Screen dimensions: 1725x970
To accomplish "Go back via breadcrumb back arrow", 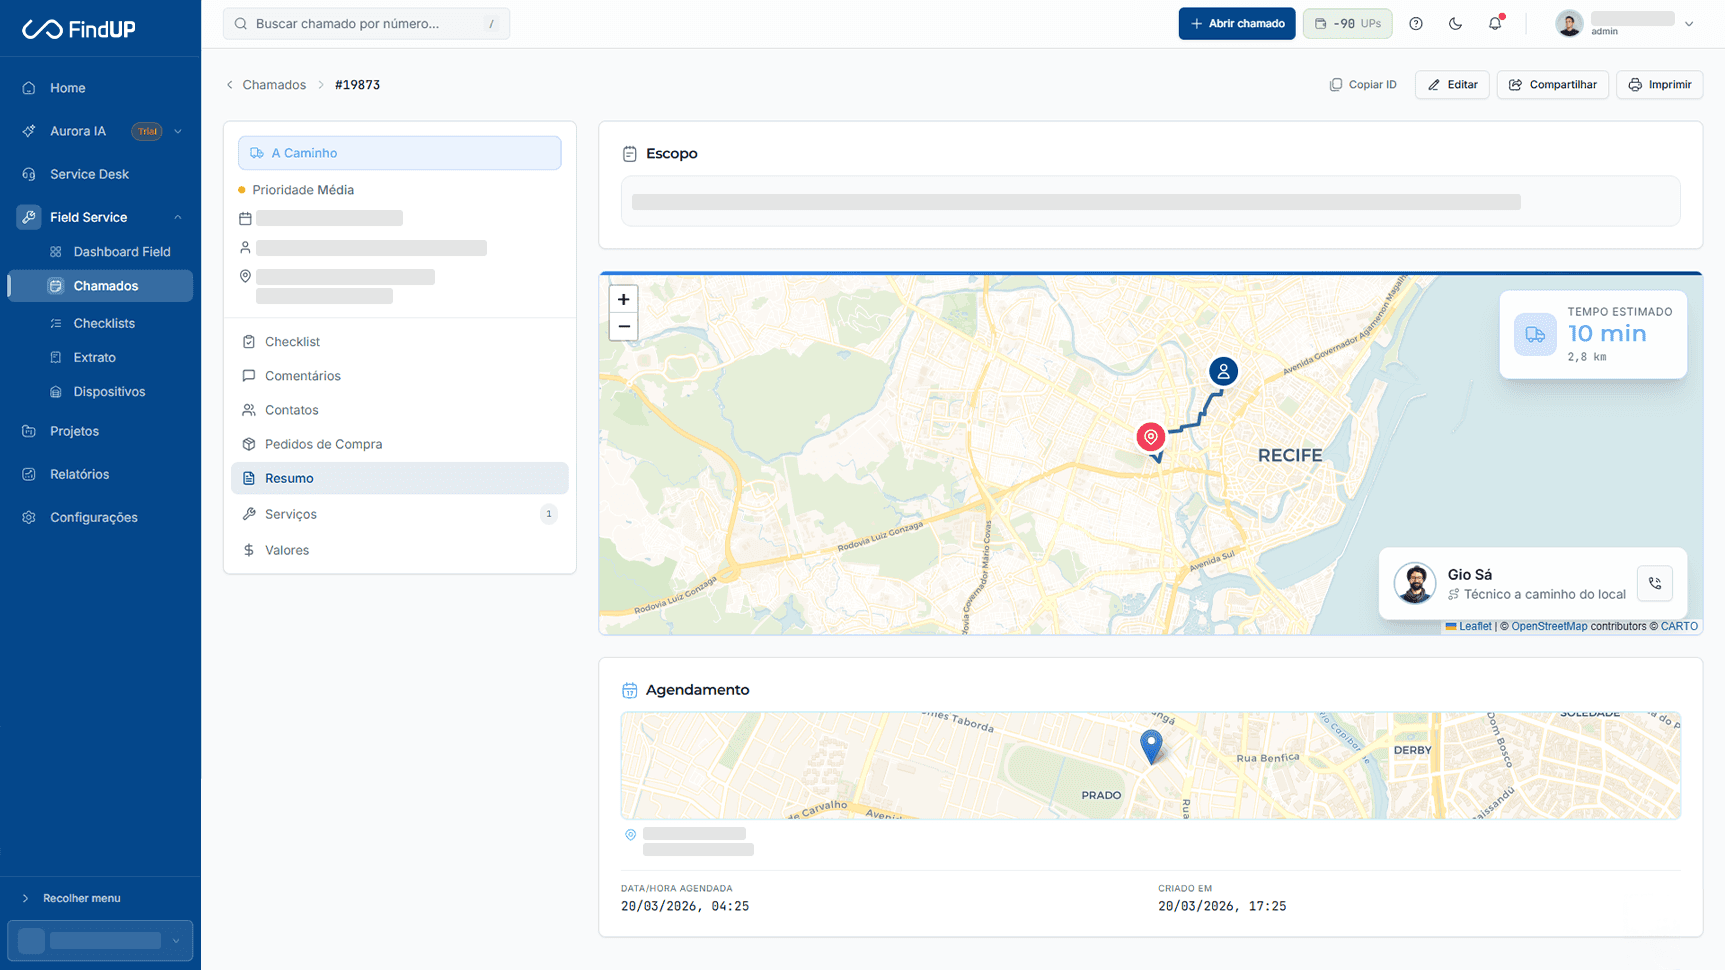I will point(230,85).
